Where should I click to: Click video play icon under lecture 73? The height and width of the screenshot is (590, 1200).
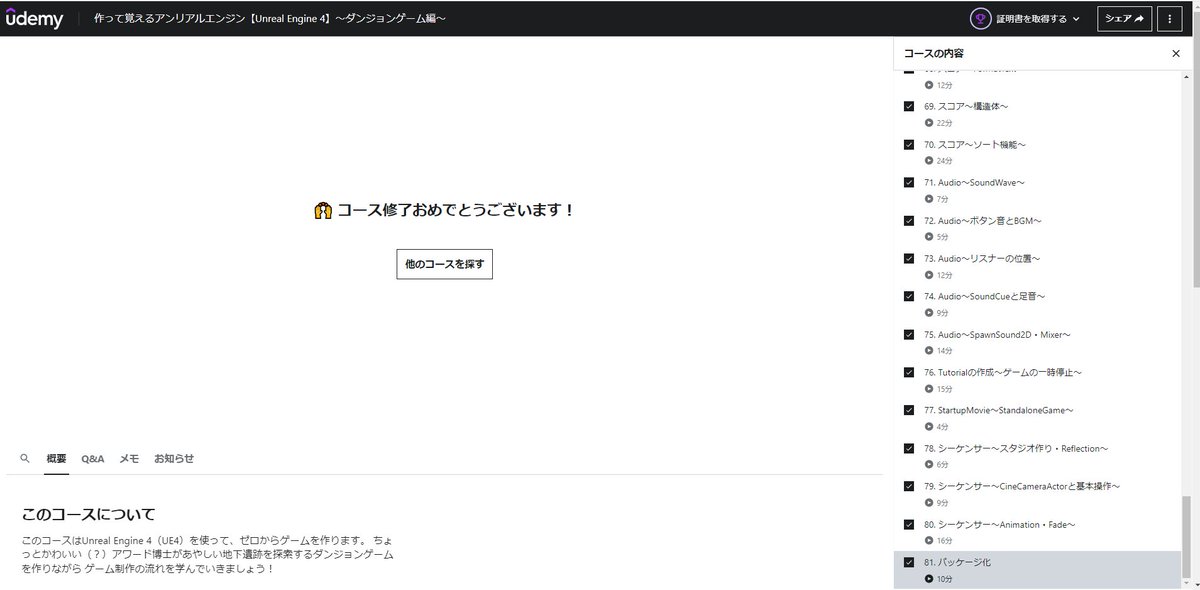click(x=929, y=275)
